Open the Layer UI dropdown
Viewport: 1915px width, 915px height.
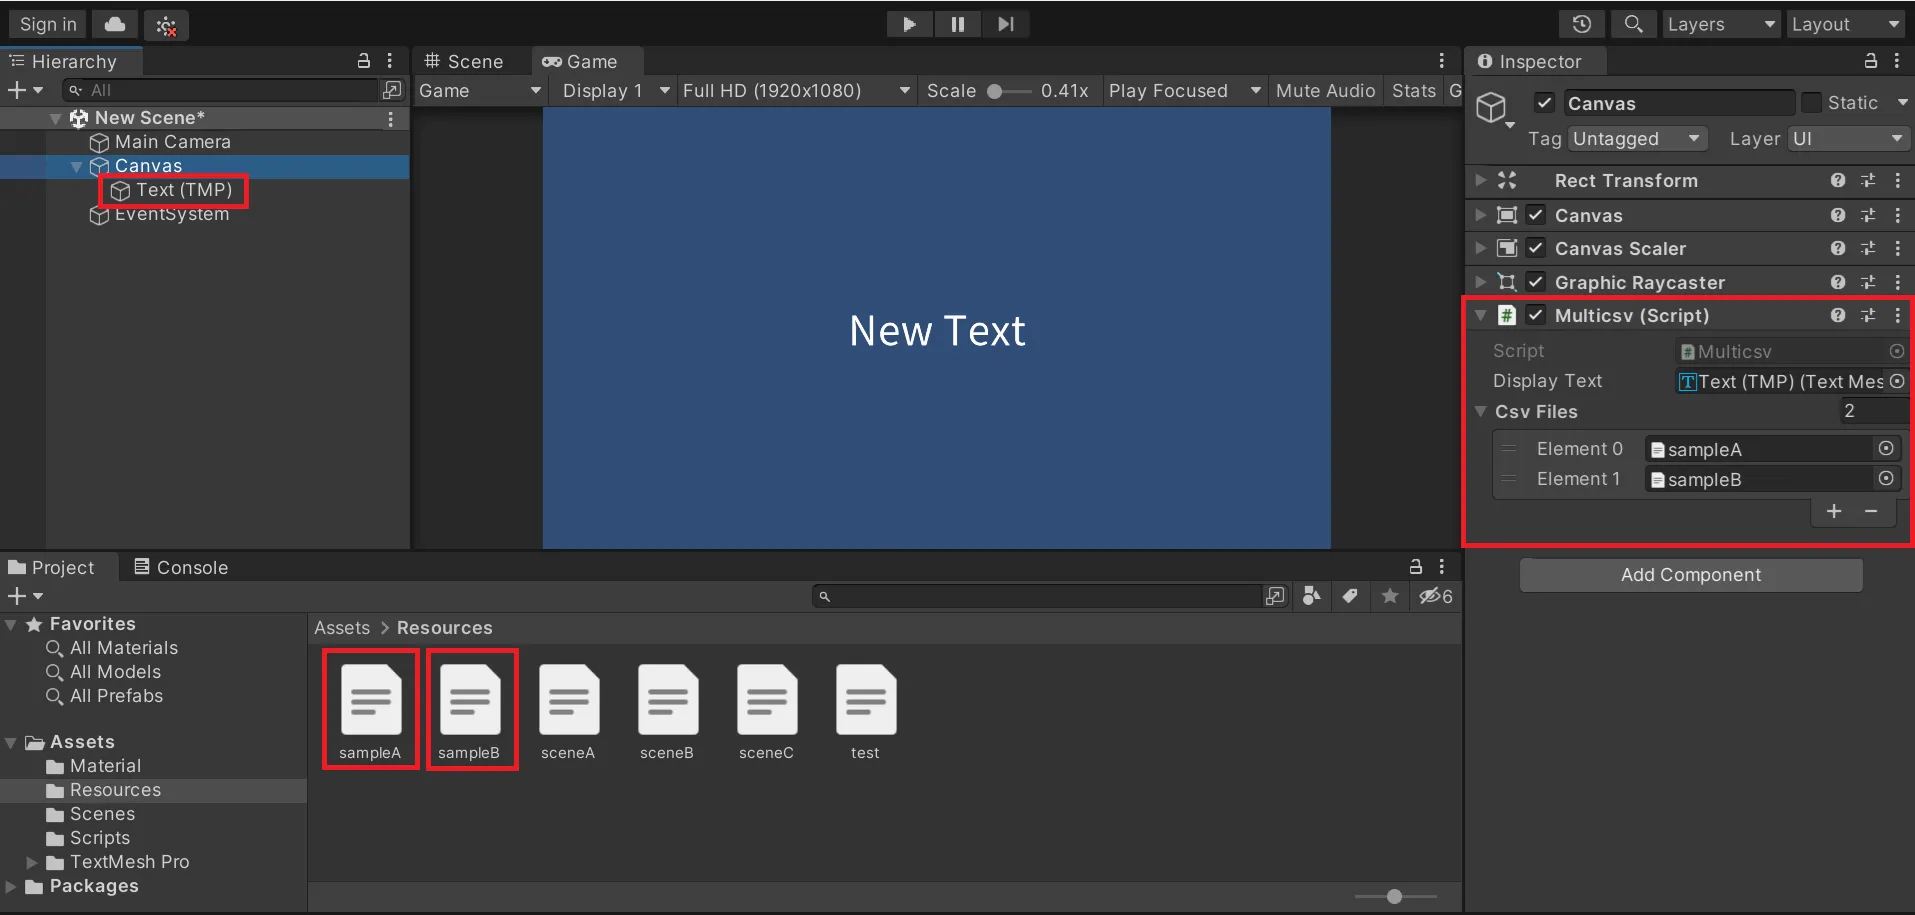pyautogui.click(x=1848, y=139)
